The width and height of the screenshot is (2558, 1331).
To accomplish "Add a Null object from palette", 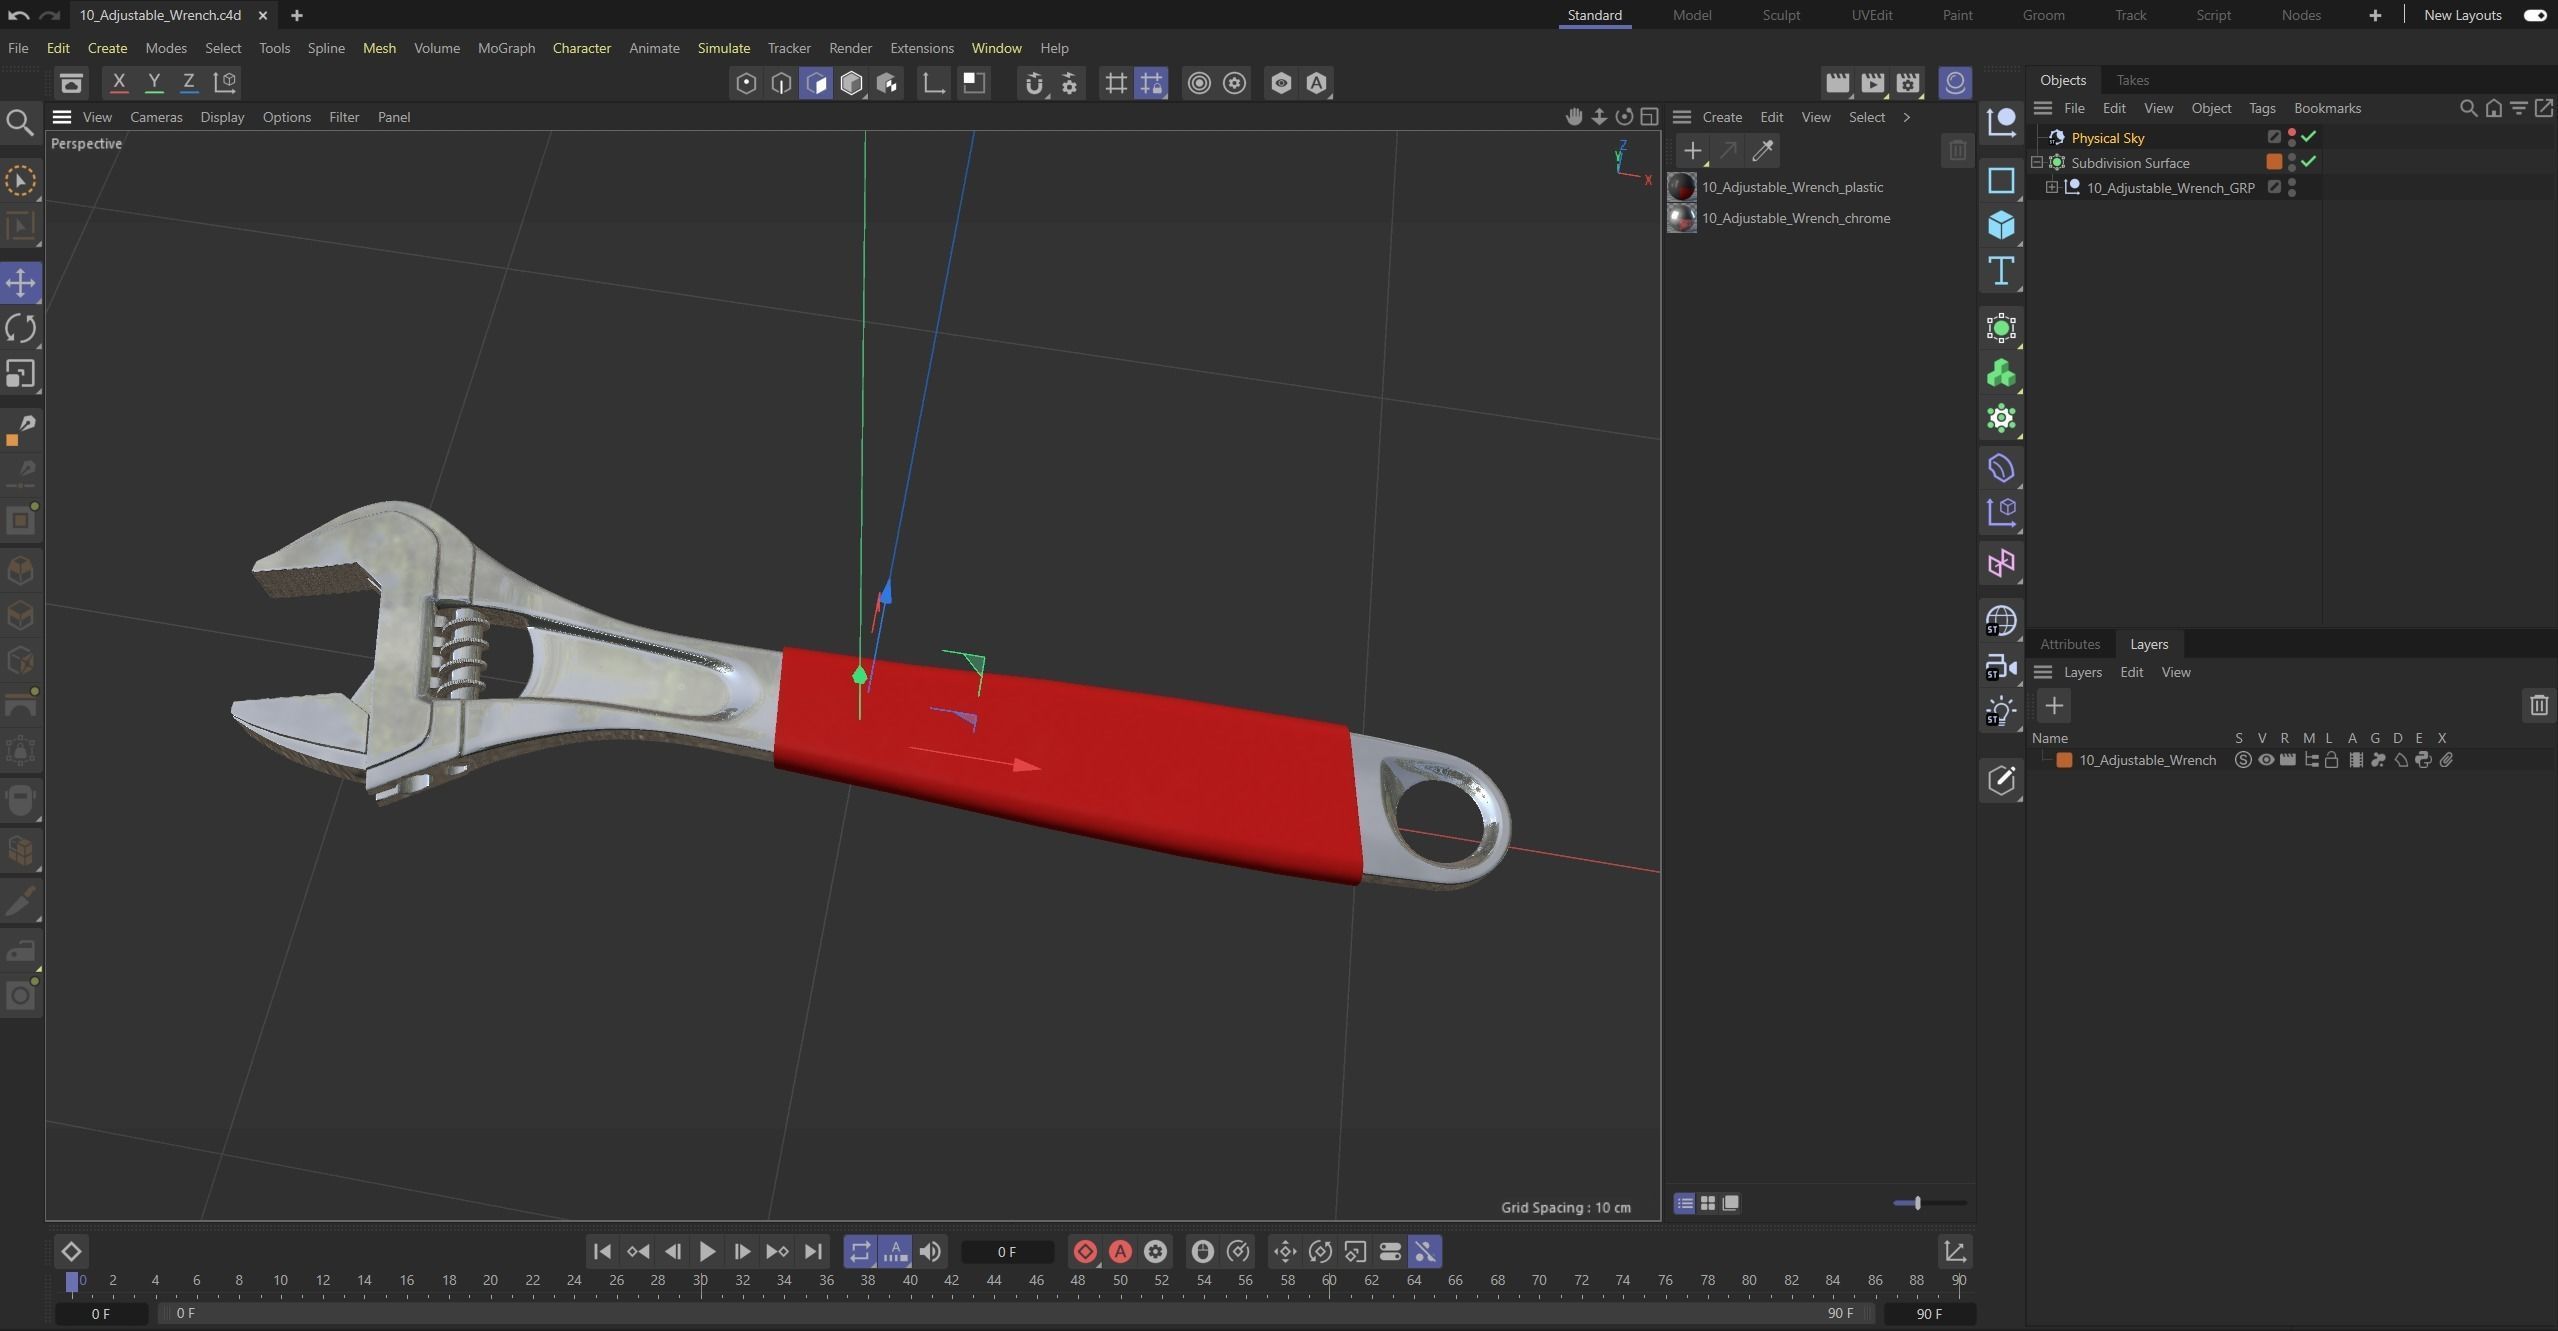I will (x=2001, y=122).
